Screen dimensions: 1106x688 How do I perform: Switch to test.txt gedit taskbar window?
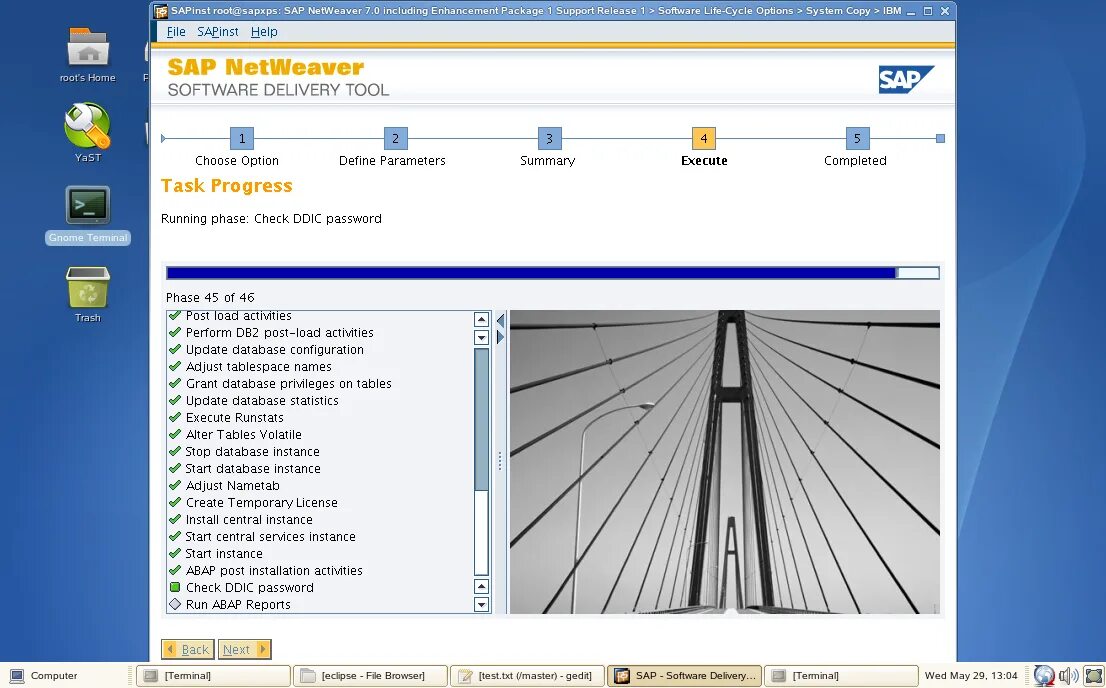point(528,675)
